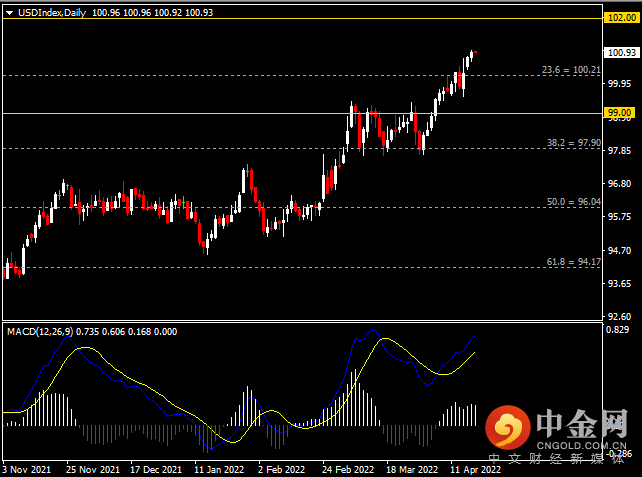Image resolution: width=642 pixels, height=477 pixels.
Task: Click the 96.80 price scale value
Action: coord(619,183)
